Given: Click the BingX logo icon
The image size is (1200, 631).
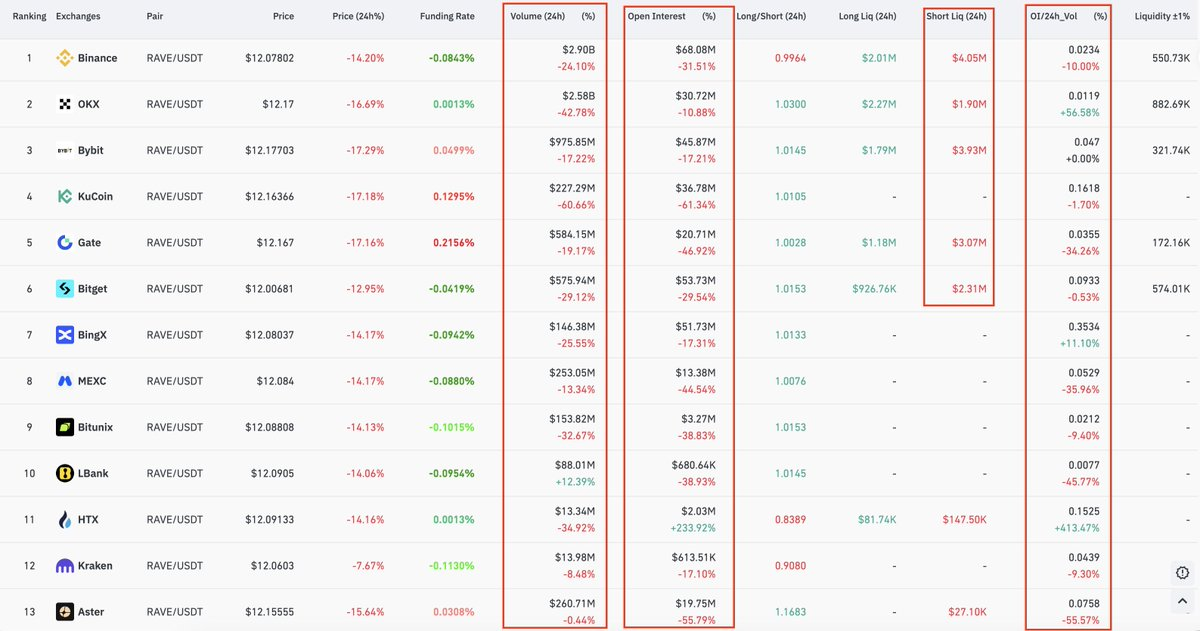Looking at the screenshot, I should (65, 335).
